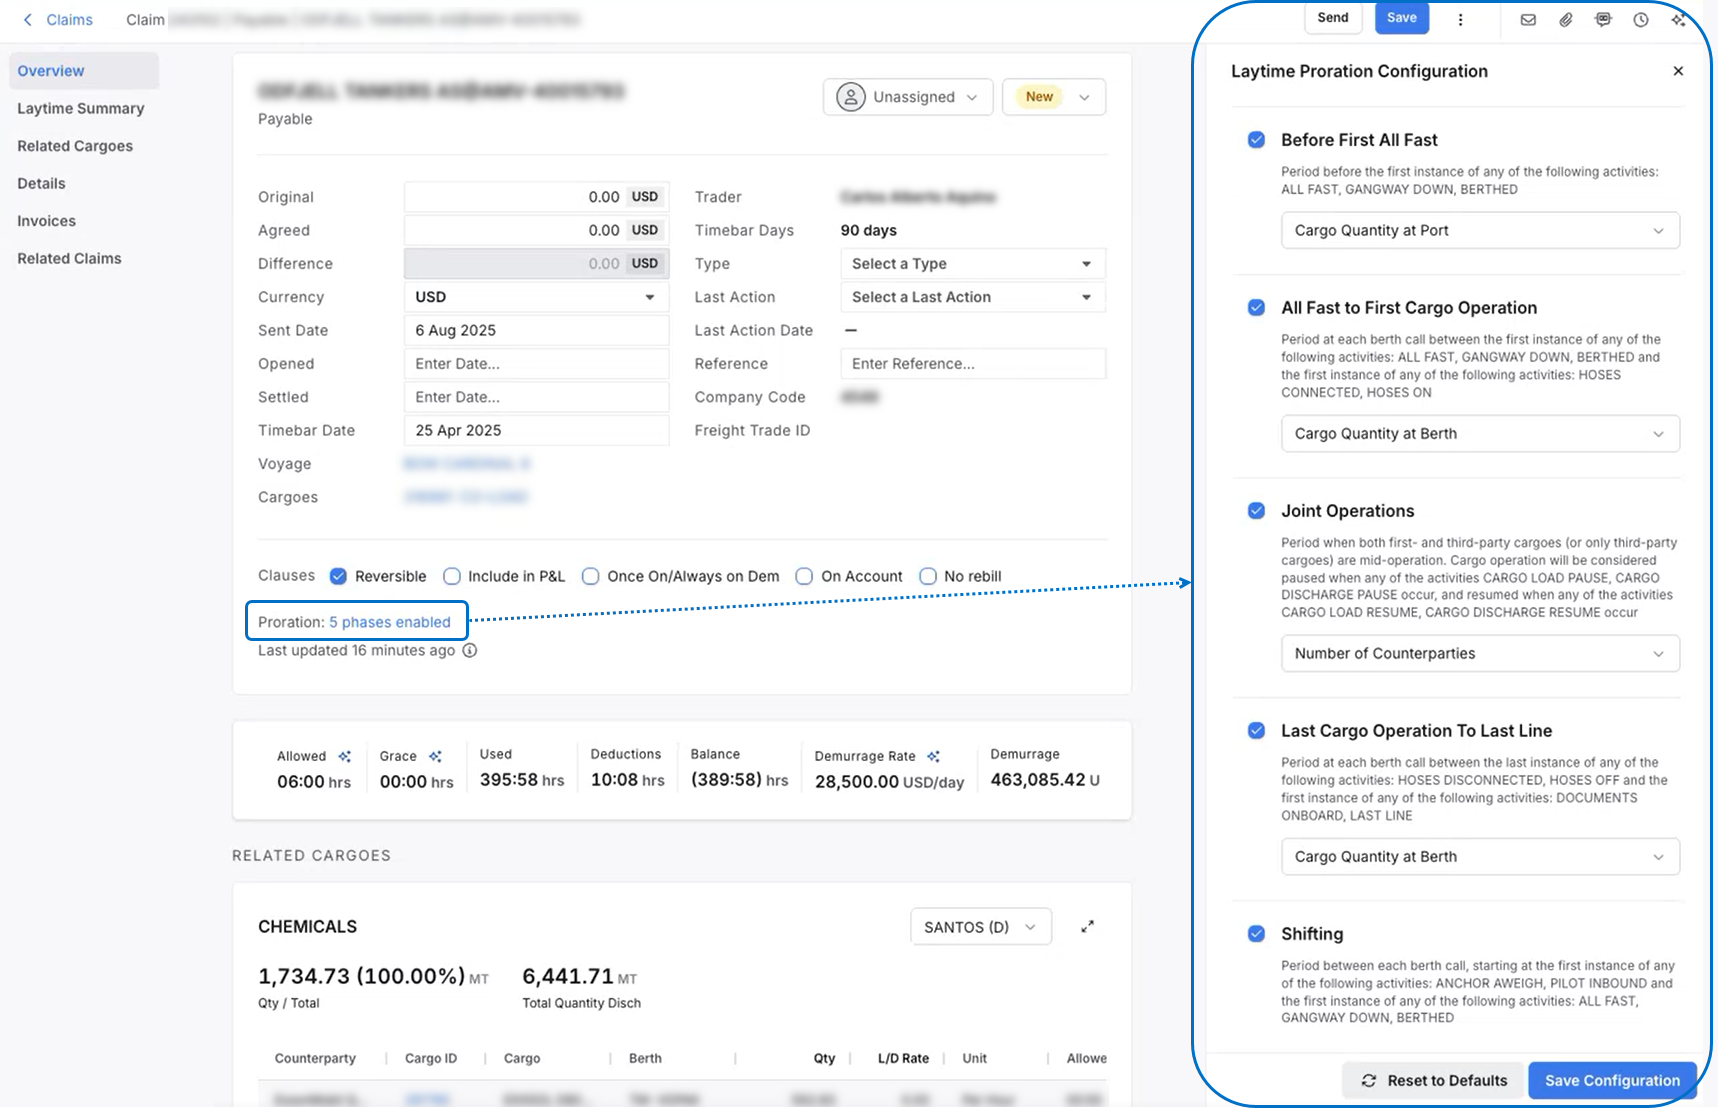Click the info icon next to last updated

pyautogui.click(x=470, y=650)
